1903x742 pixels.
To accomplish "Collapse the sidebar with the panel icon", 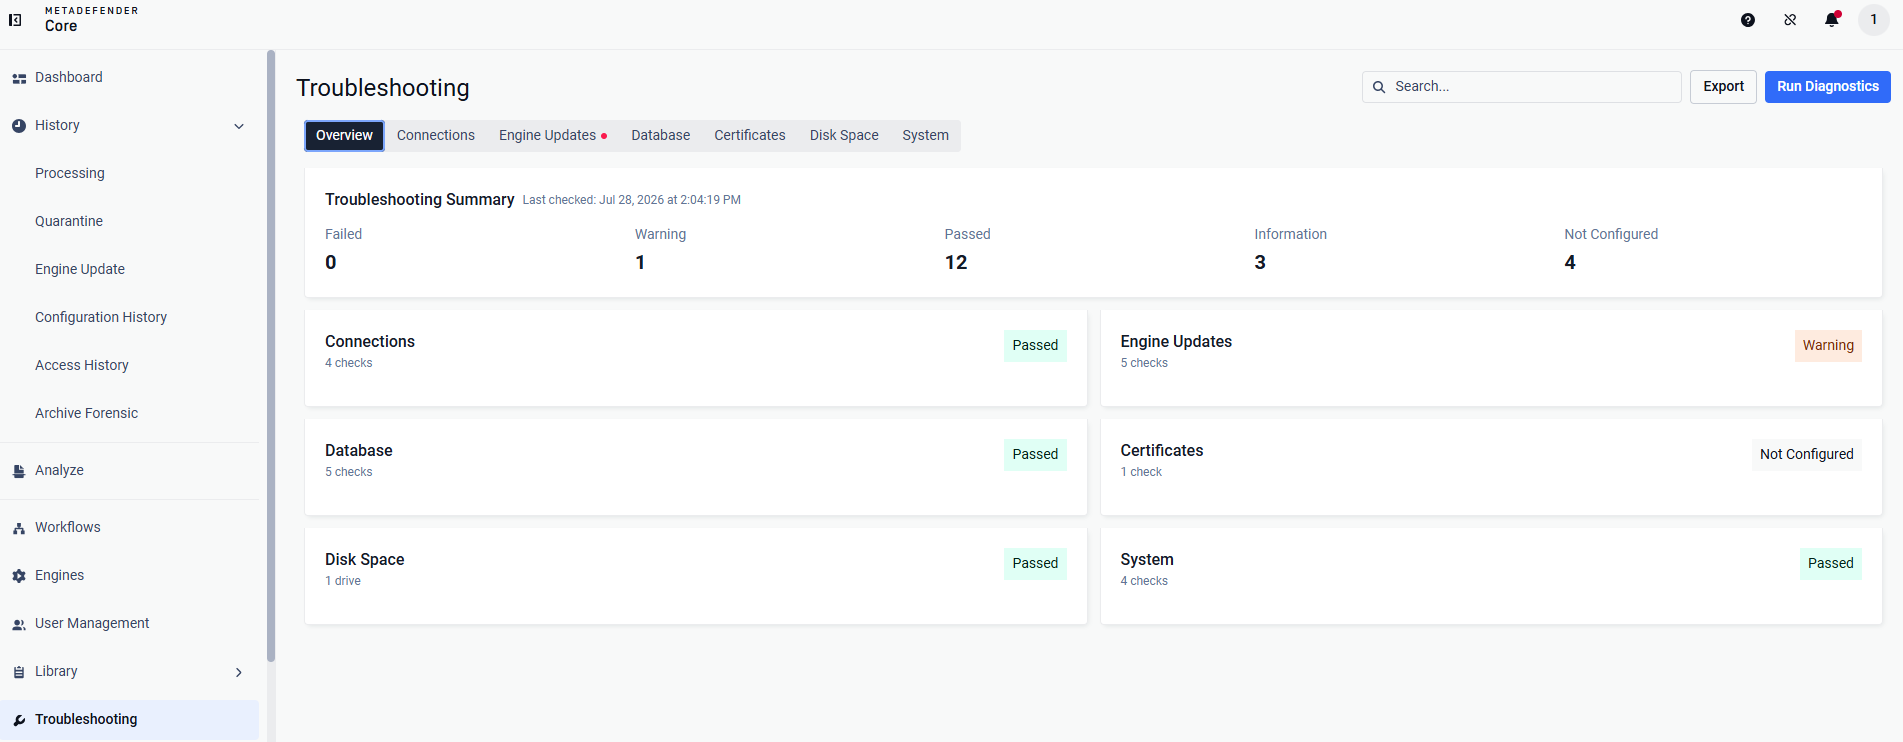I will (15, 20).
